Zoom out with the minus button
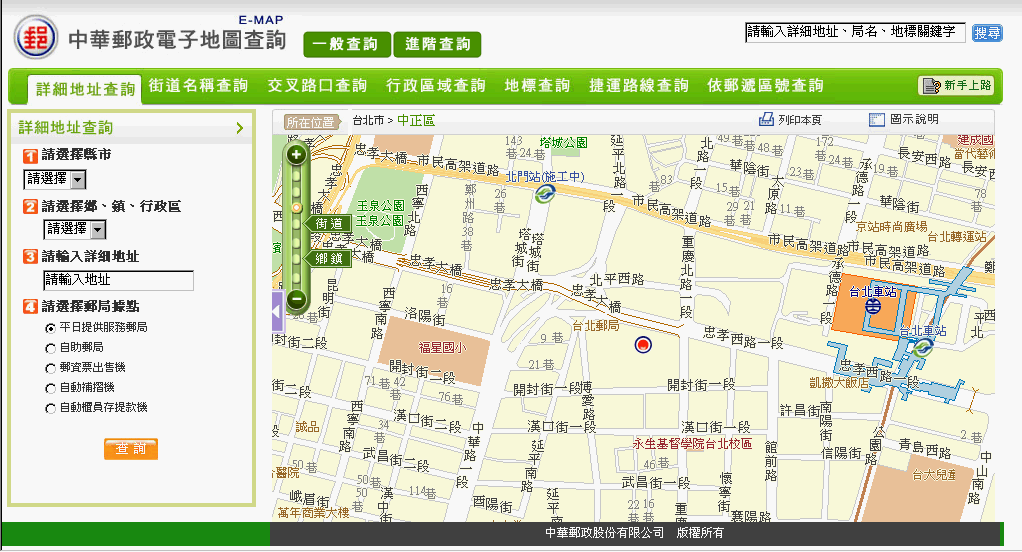Screen dimensions: 1022x552 297,299
